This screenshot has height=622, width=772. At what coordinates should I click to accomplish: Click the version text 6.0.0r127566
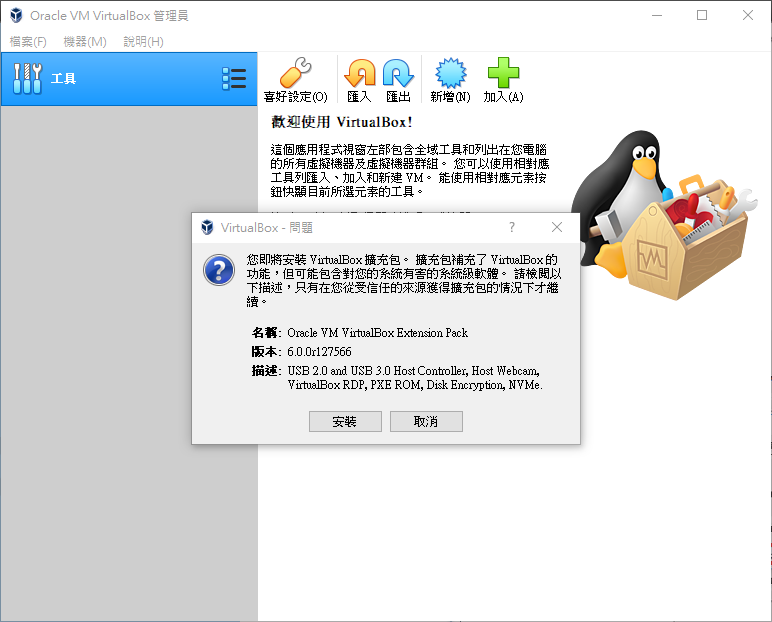(x=320, y=352)
